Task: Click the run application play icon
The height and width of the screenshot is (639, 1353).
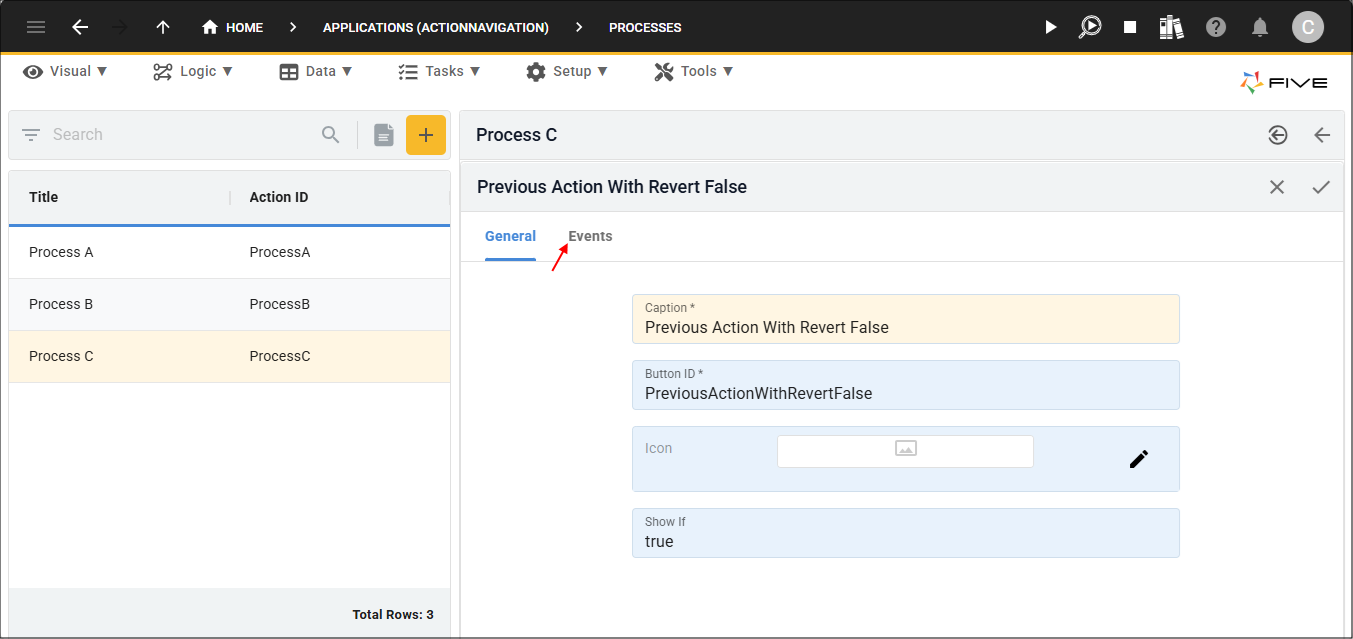Action: point(1050,27)
